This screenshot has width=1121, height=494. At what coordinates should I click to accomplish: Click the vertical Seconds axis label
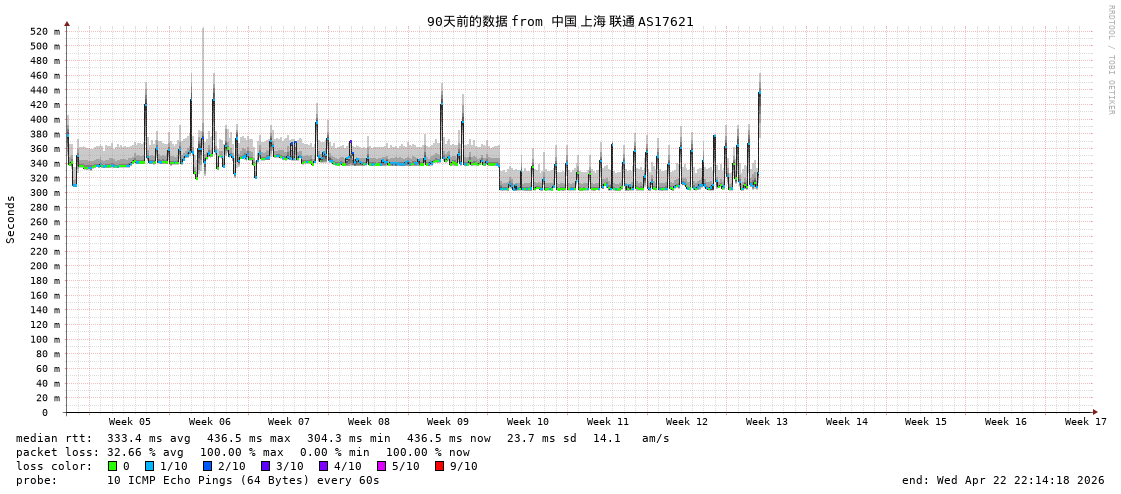(x=11, y=219)
